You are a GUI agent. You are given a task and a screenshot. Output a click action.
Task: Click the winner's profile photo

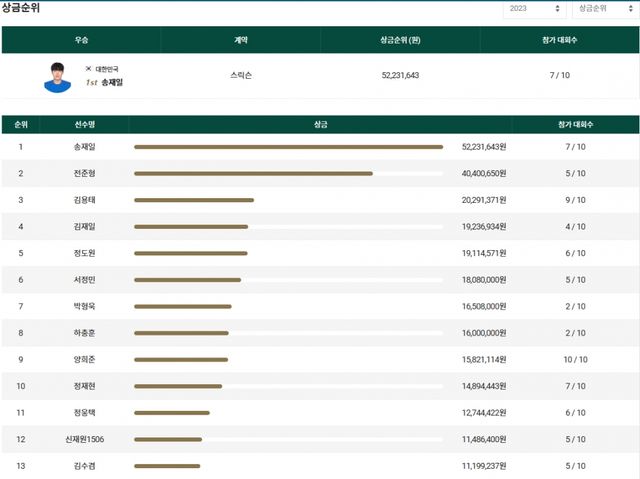[58, 77]
